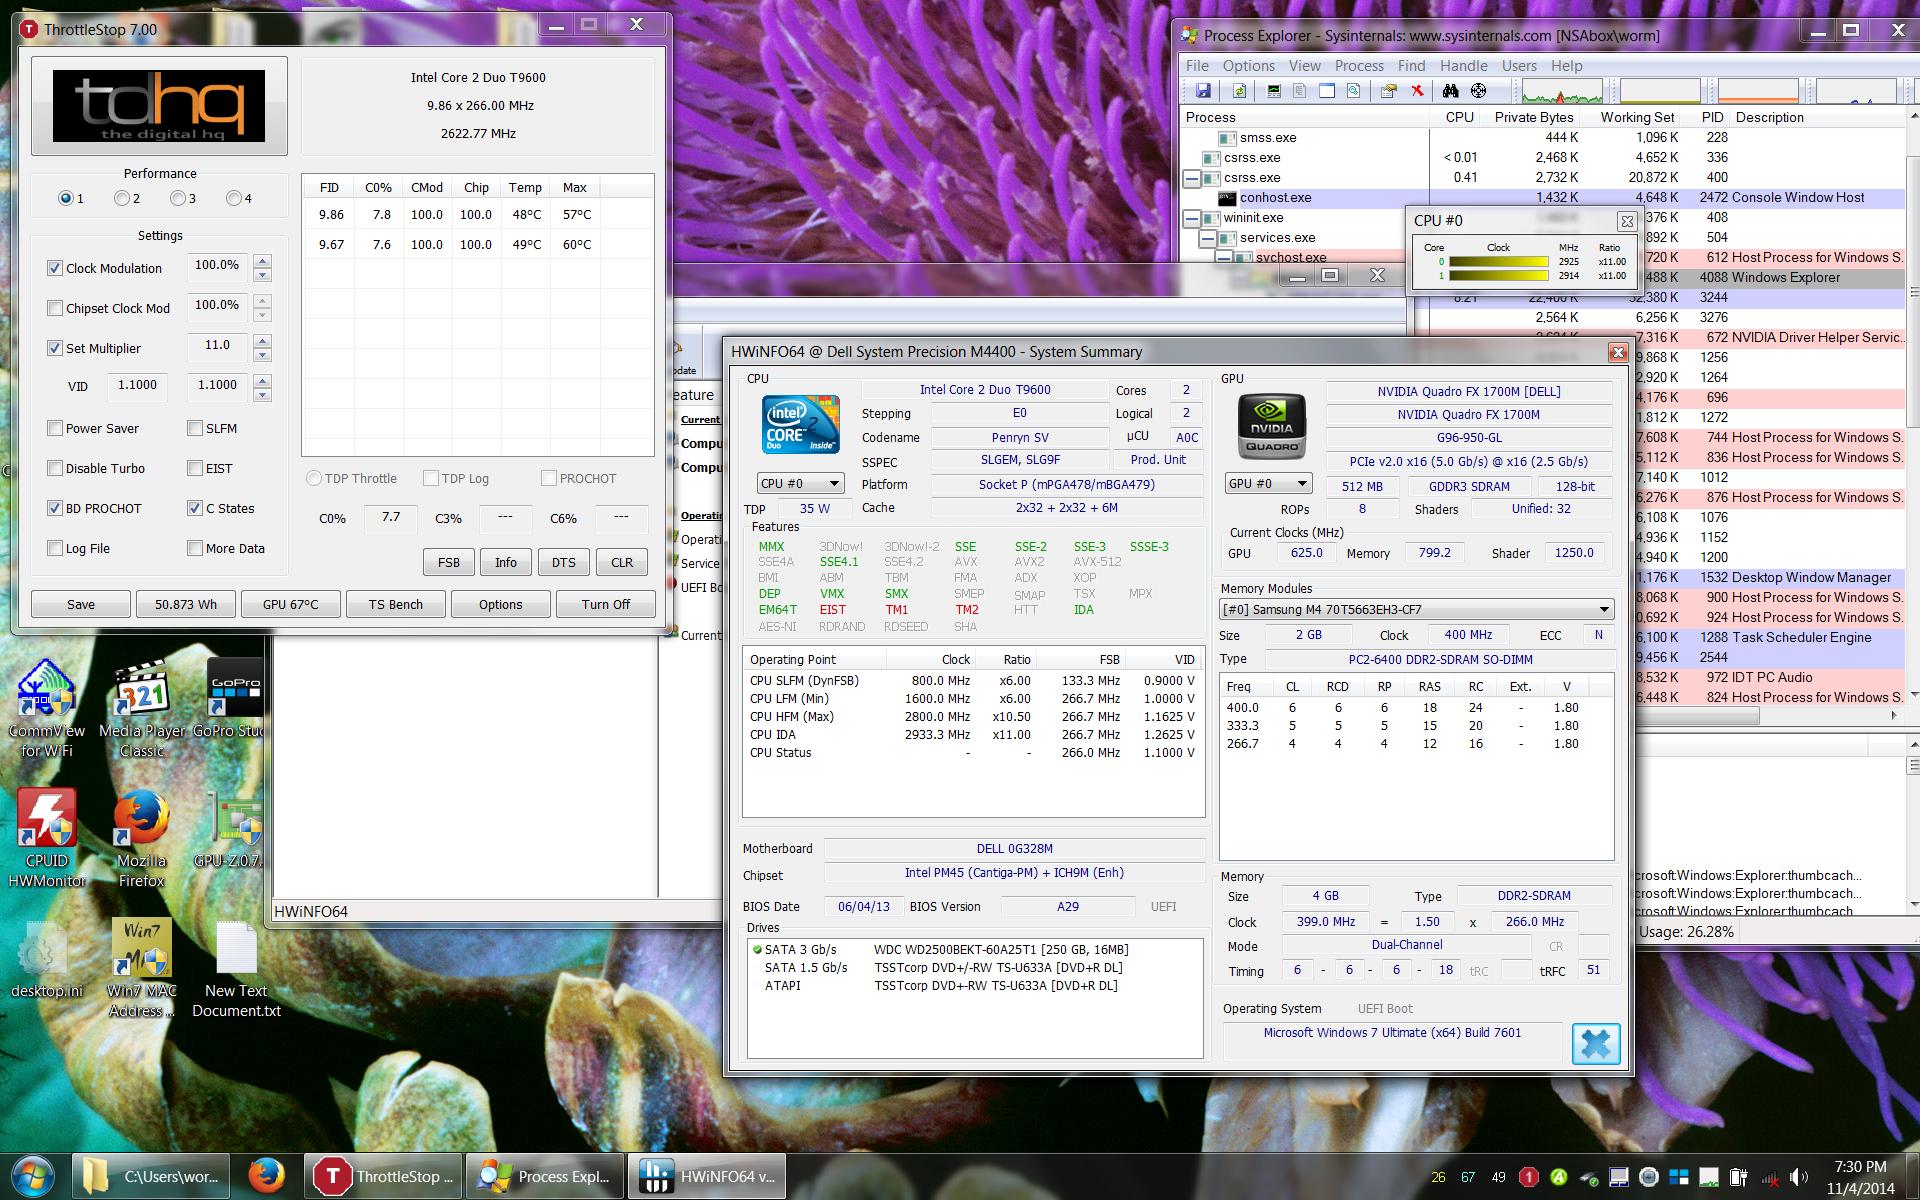Click the Core 0 clock bar in CPU #0 popup
Image resolution: width=1920 pixels, height=1200 pixels.
click(1498, 262)
